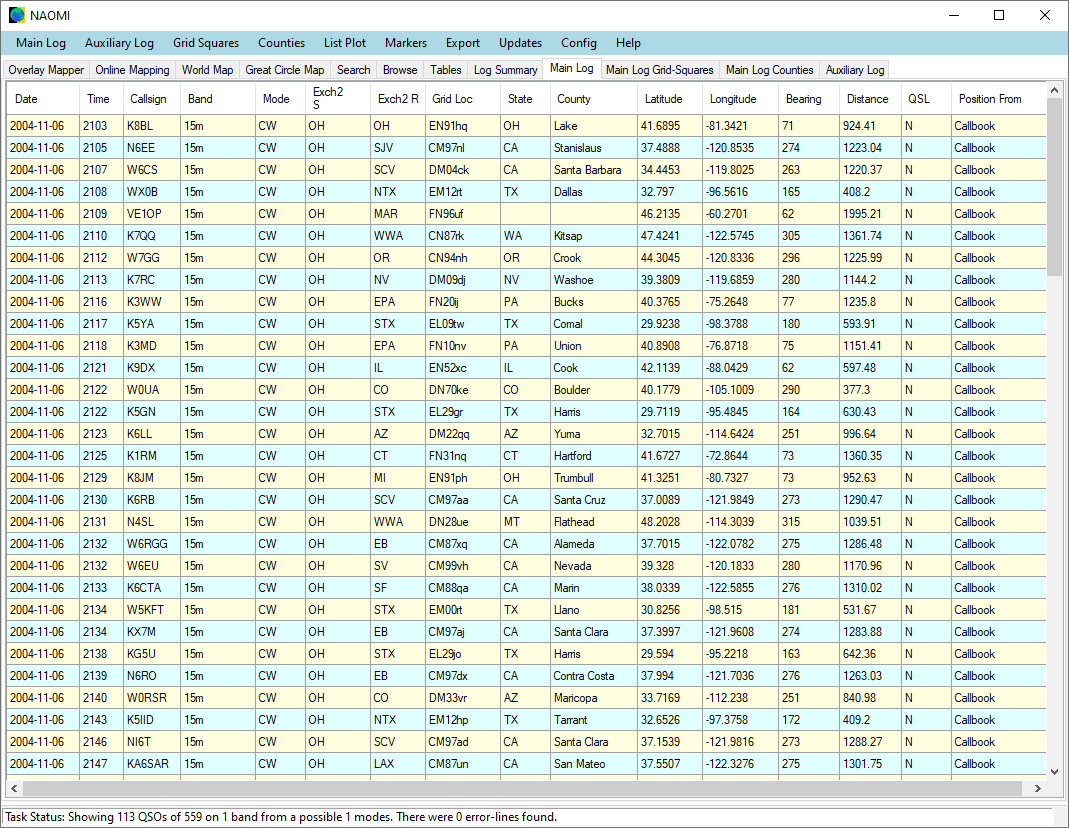The height and width of the screenshot is (828, 1069).
Task: Click the Latitude column header
Action: [x=670, y=99]
